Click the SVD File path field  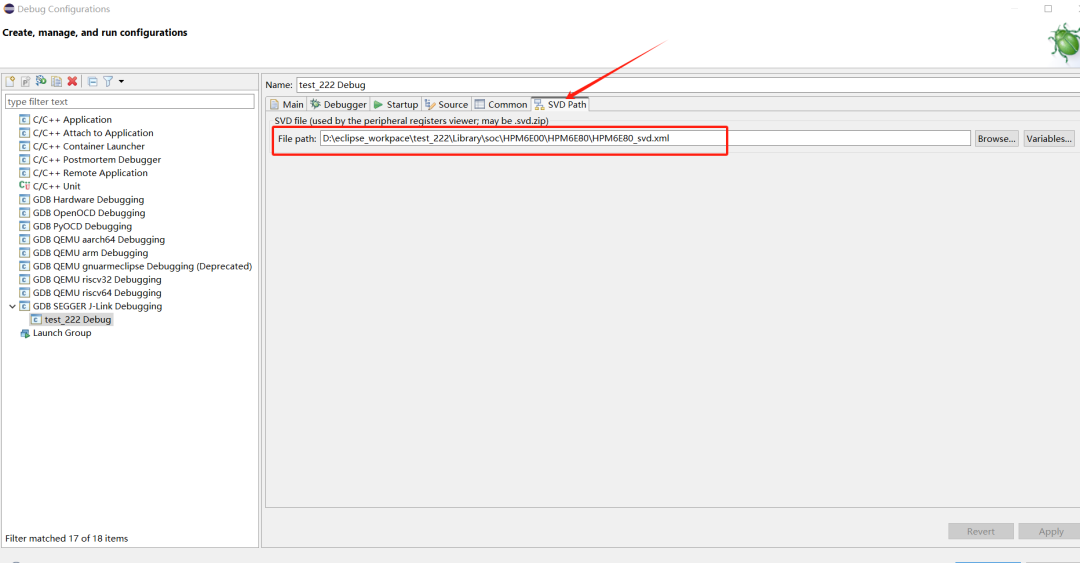click(x=645, y=139)
